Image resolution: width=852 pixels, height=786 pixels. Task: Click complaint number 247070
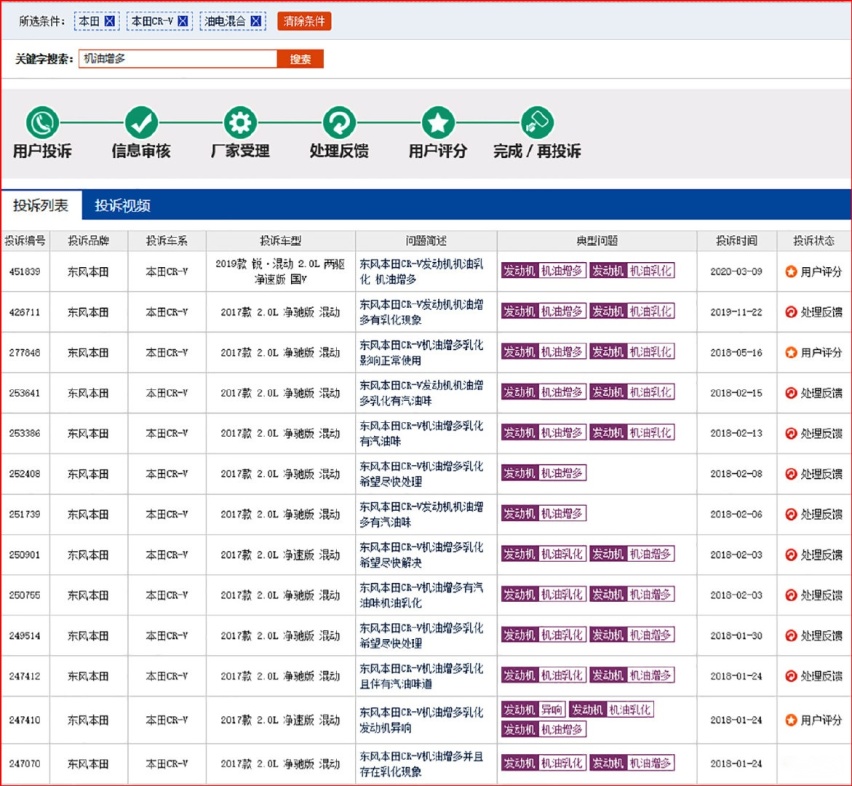click(24, 764)
